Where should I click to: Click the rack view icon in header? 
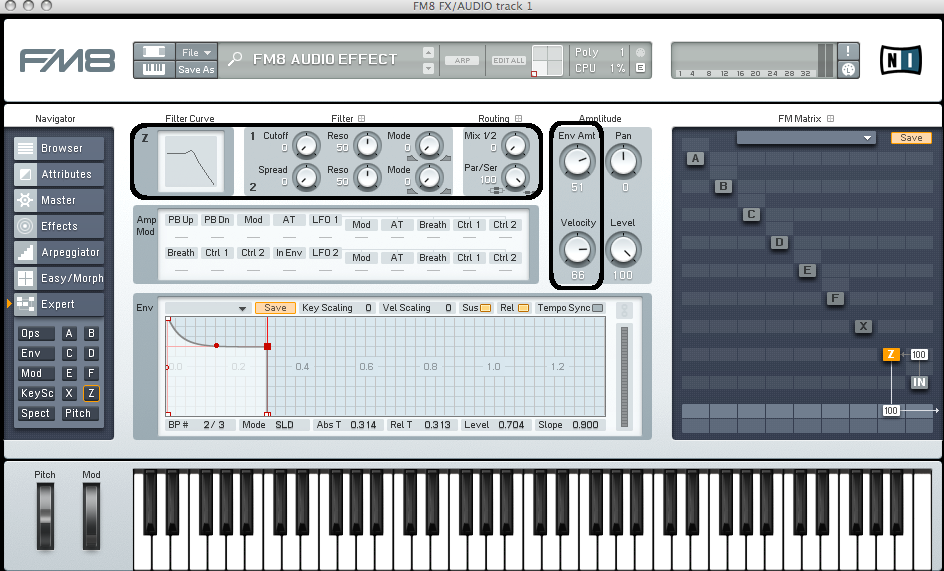coord(154,51)
